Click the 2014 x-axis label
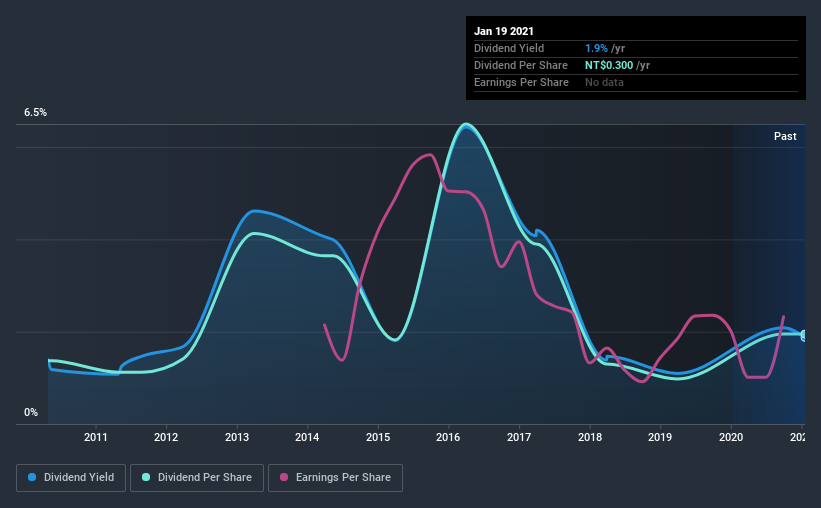 click(307, 437)
